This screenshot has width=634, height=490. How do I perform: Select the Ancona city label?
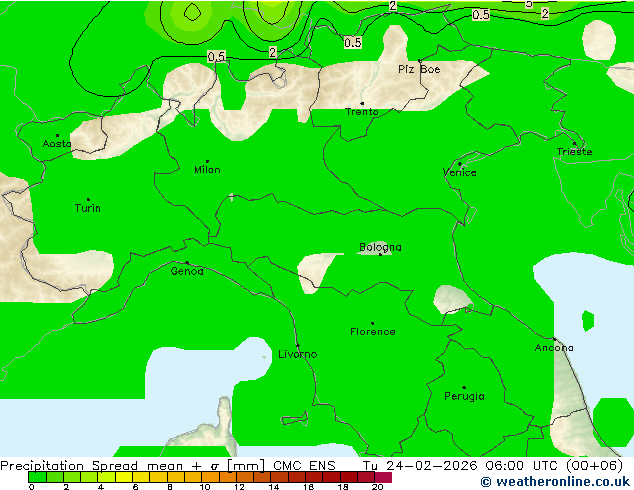(x=554, y=348)
